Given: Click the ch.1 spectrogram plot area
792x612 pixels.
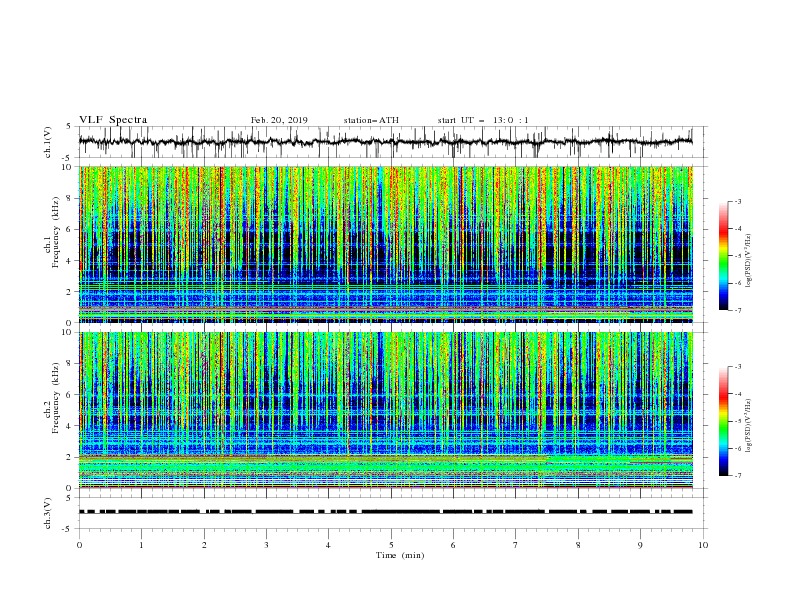Looking at the screenshot, I should [386, 244].
